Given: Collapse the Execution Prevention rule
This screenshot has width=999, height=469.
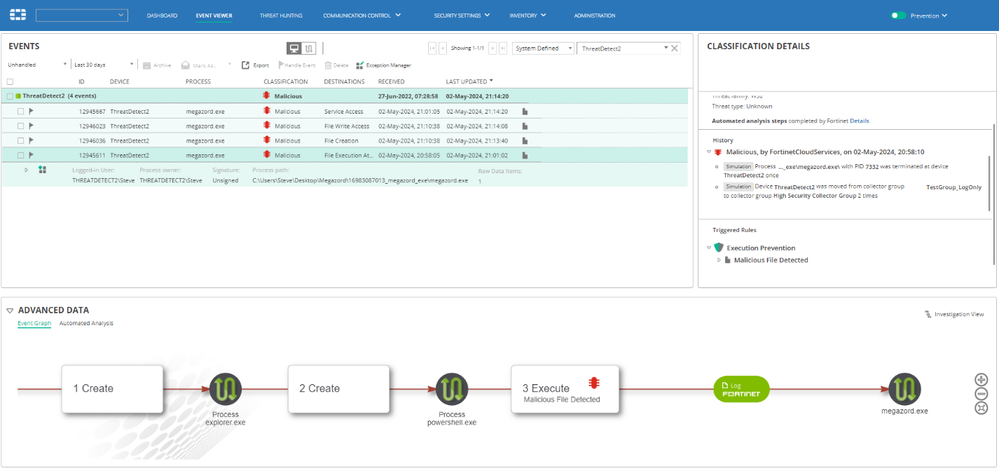Looking at the screenshot, I should [x=709, y=247].
